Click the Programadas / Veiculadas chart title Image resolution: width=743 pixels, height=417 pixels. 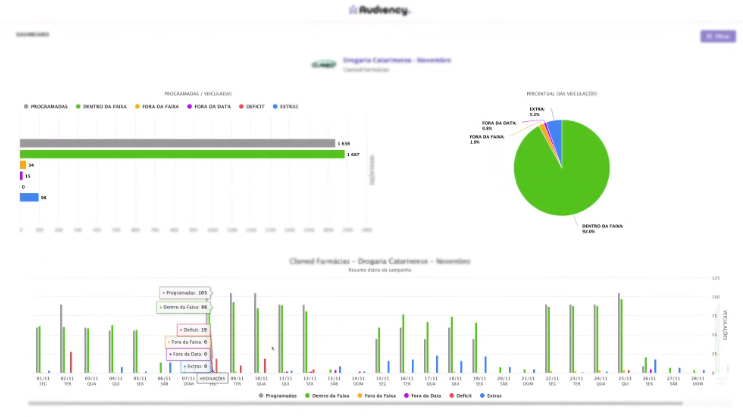tap(198, 94)
